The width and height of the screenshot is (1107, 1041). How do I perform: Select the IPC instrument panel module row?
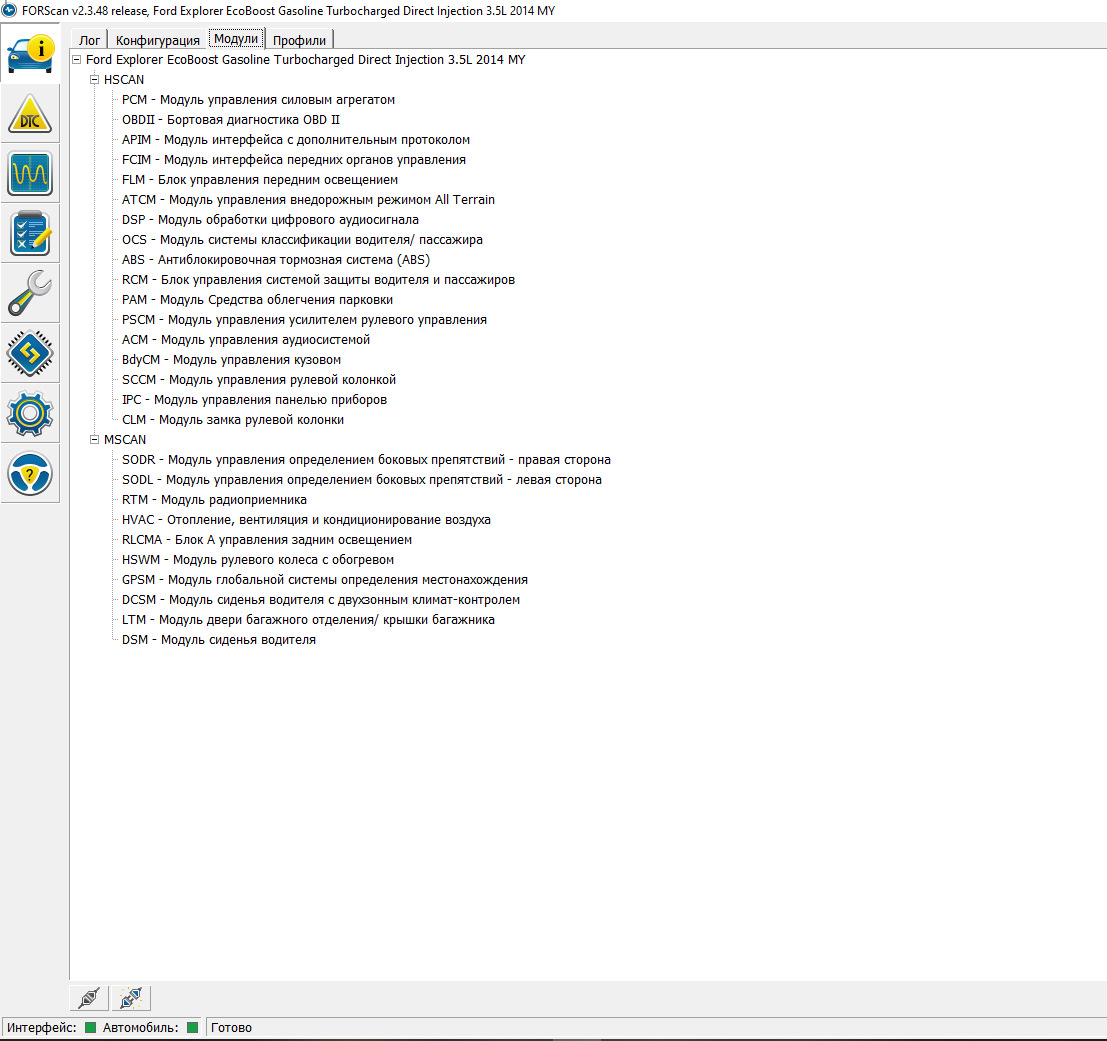[254, 399]
